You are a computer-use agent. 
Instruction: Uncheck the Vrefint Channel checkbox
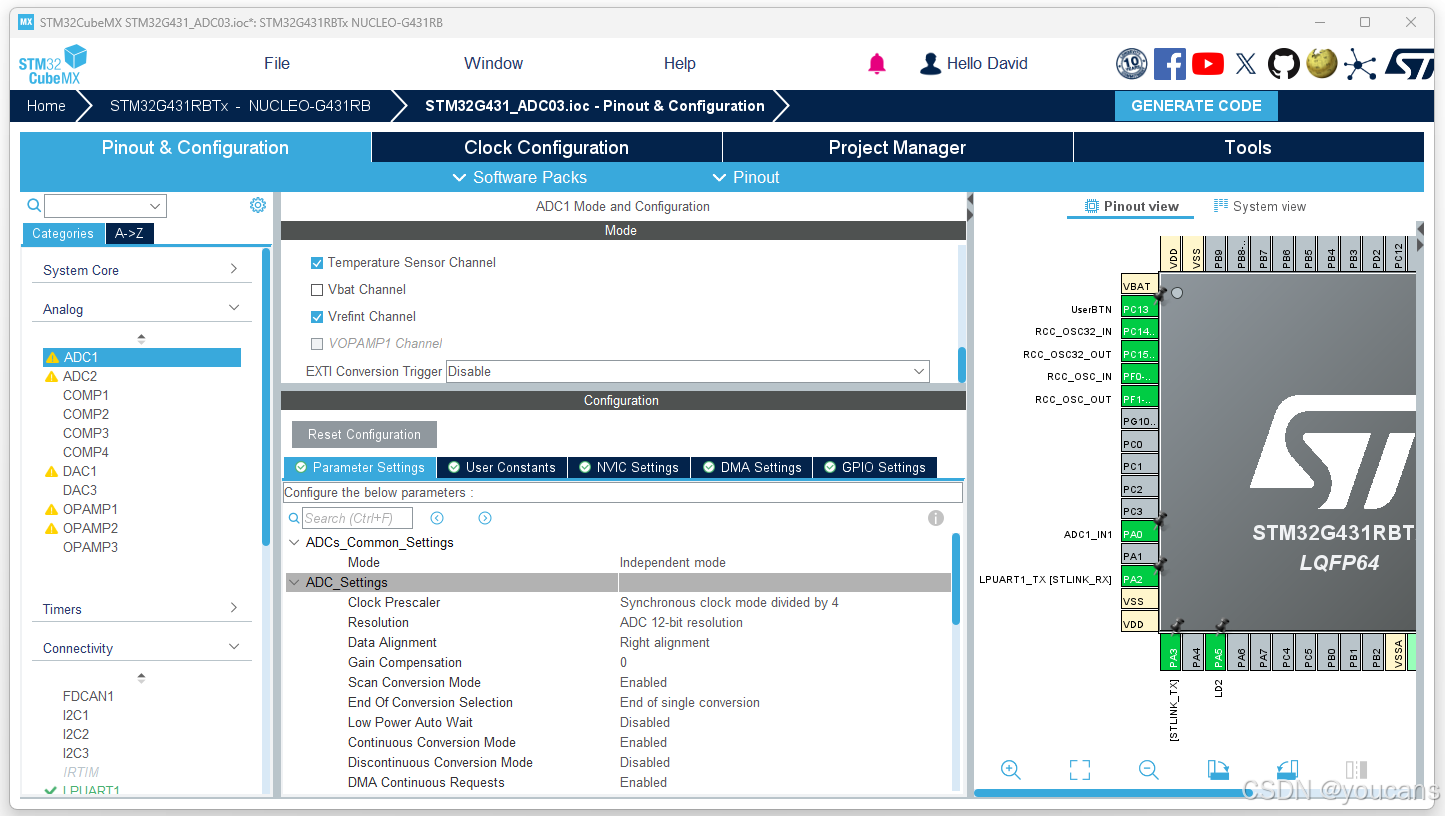[317, 317]
